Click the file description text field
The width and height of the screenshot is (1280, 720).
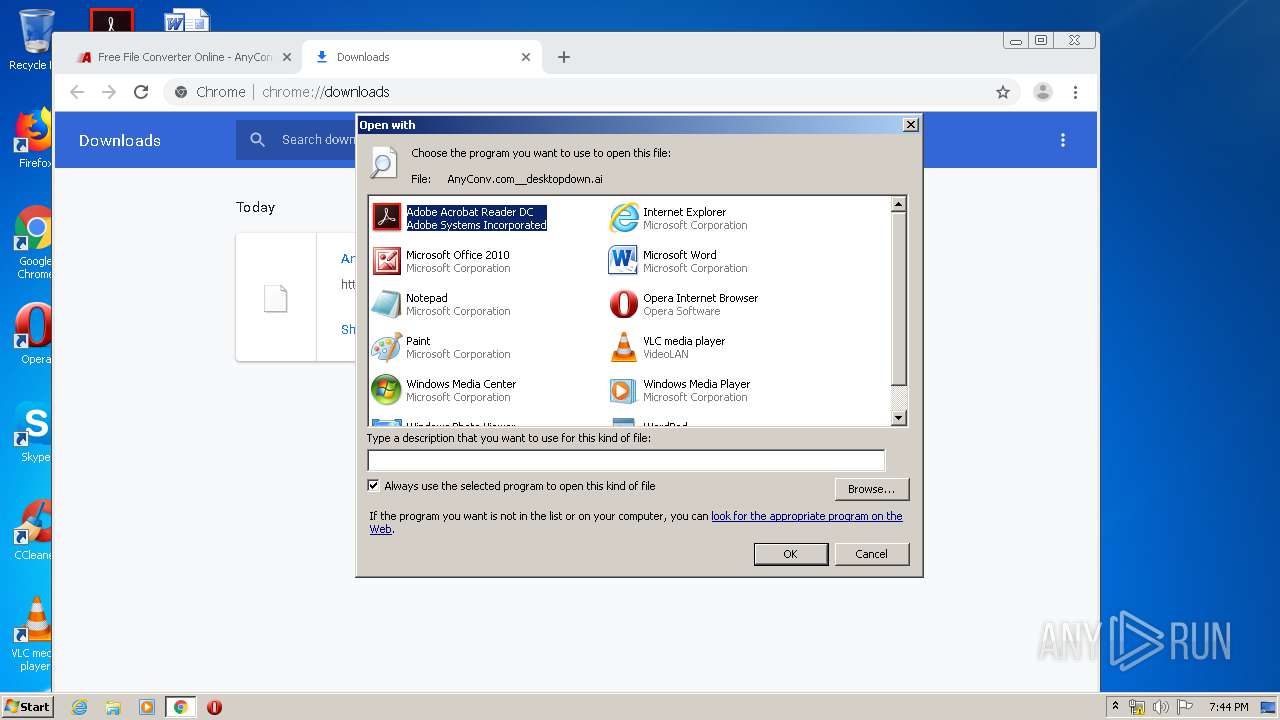pyautogui.click(x=626, y=460)
